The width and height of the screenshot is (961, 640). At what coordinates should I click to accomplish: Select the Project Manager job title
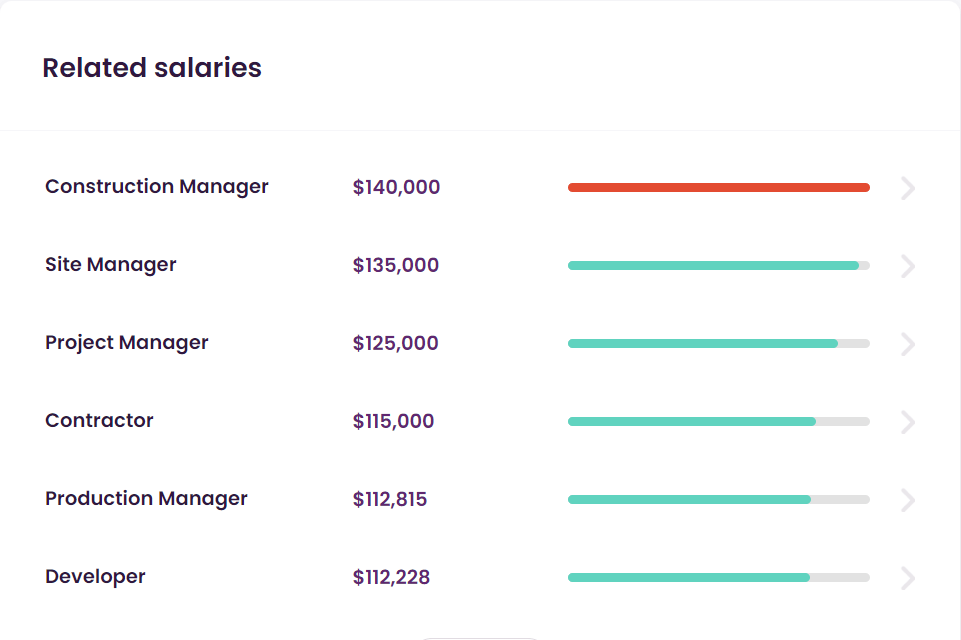(127, 343)
